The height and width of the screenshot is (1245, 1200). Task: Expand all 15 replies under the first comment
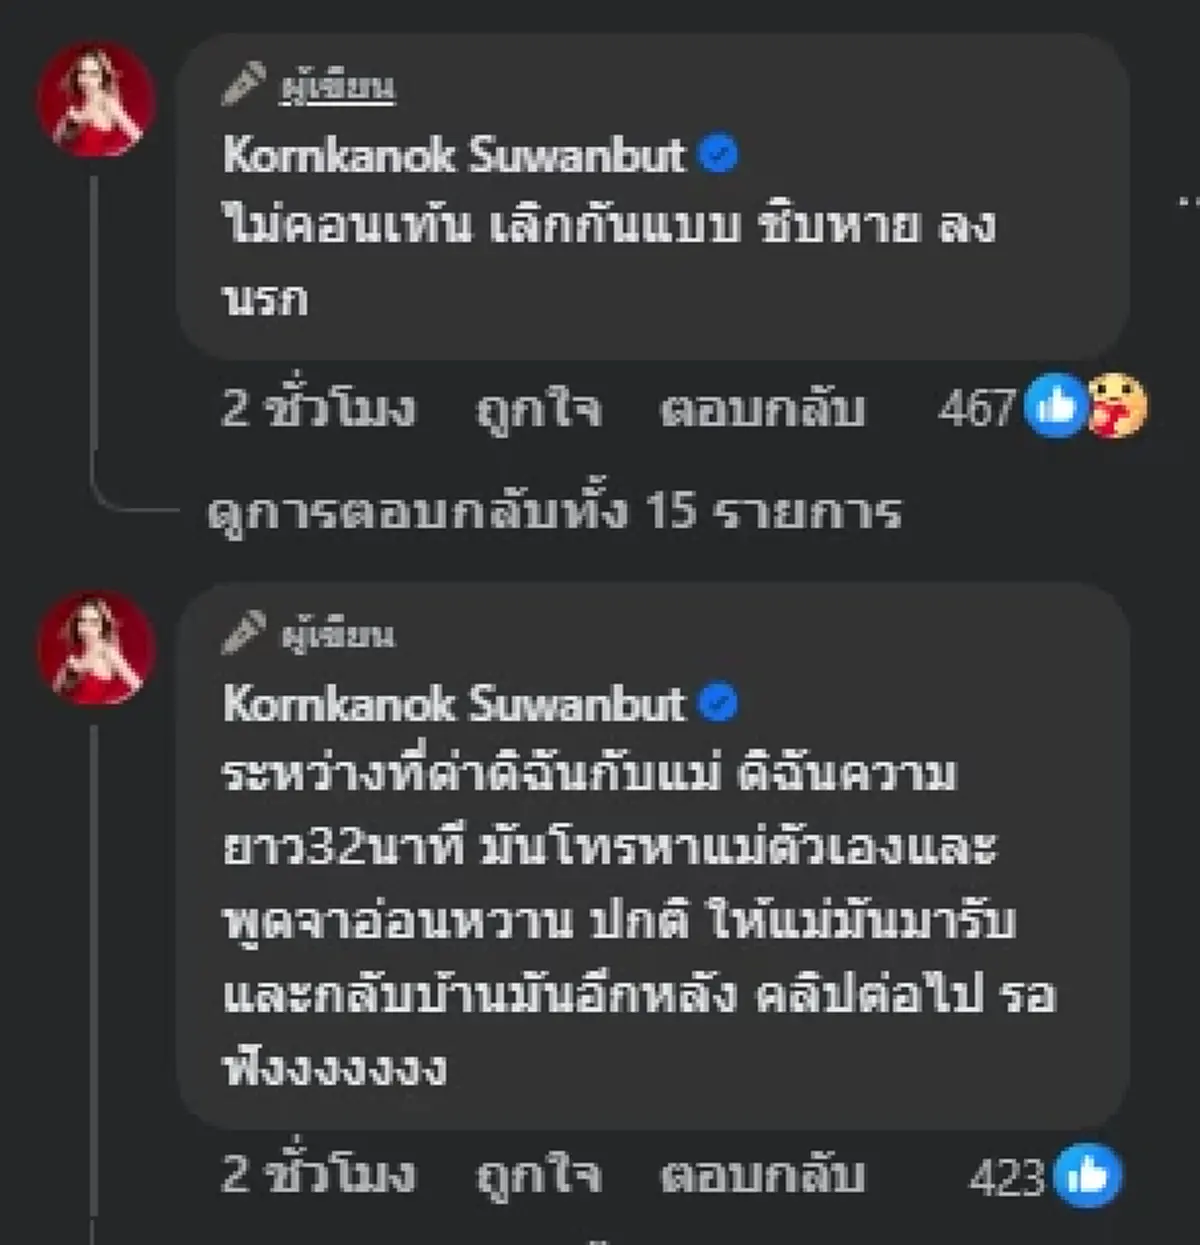point(556,511)
